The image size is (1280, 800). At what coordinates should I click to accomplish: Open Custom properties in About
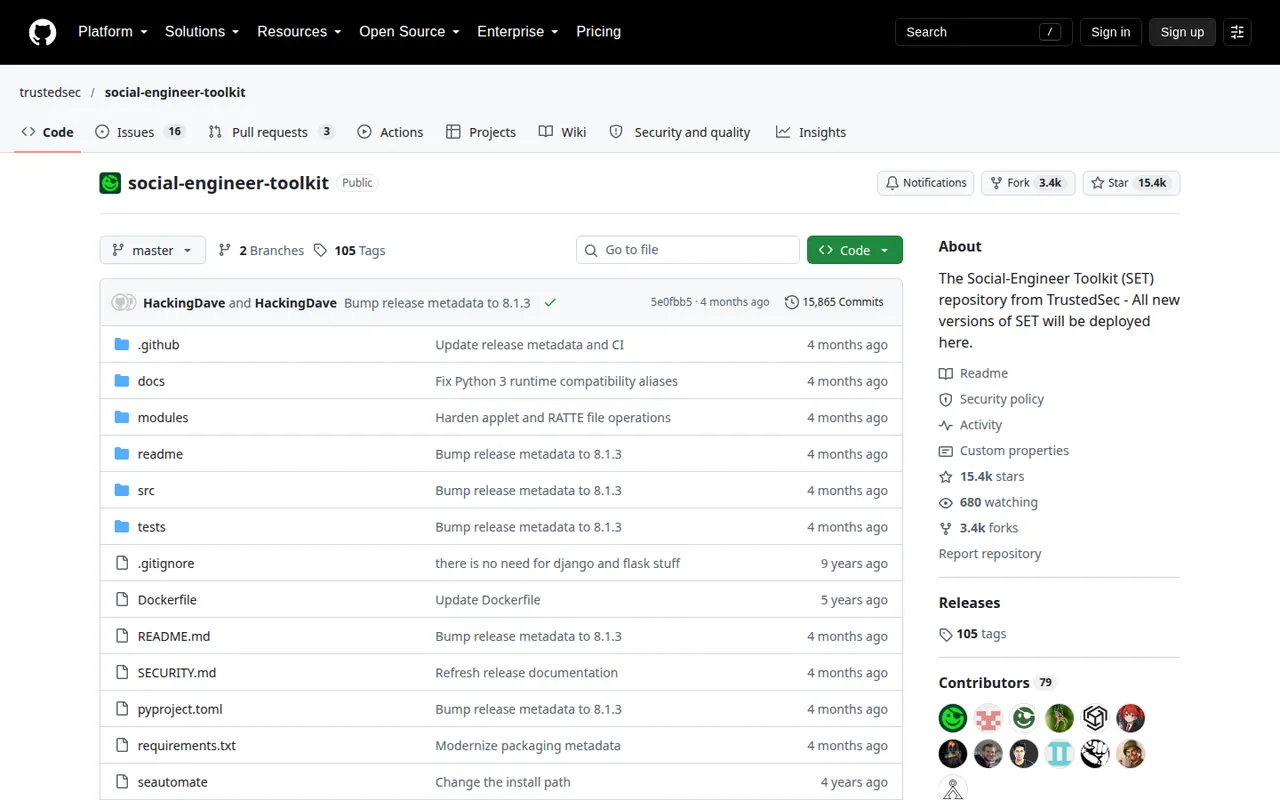point(1004,451)
